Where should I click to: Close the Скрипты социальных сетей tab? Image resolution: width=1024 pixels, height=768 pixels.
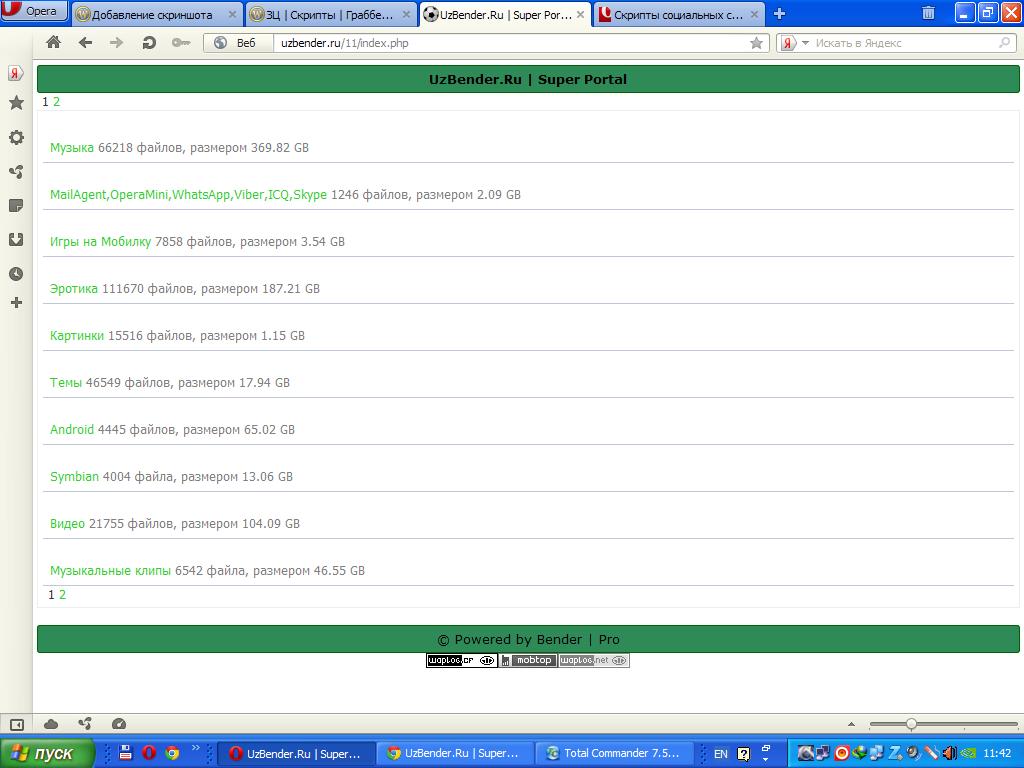[755, 14]
